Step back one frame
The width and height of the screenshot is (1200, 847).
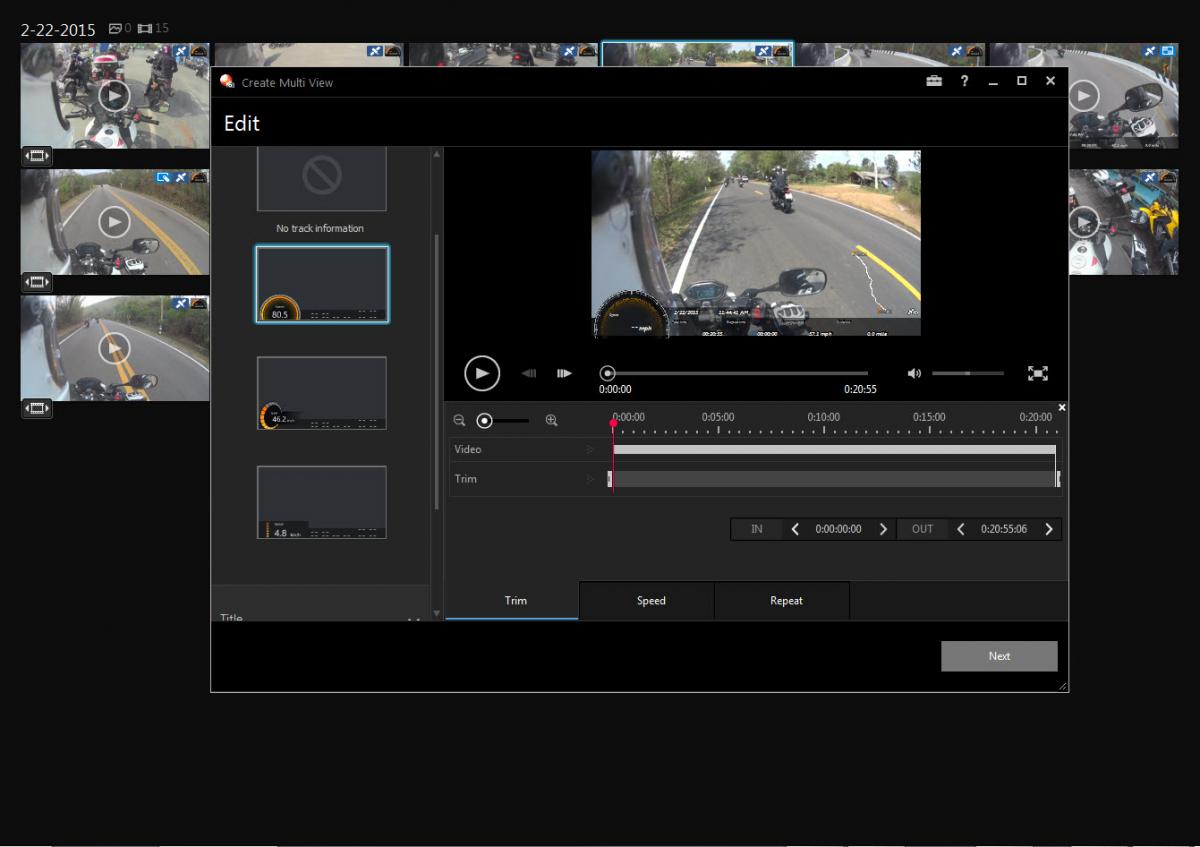pos(529,373)
